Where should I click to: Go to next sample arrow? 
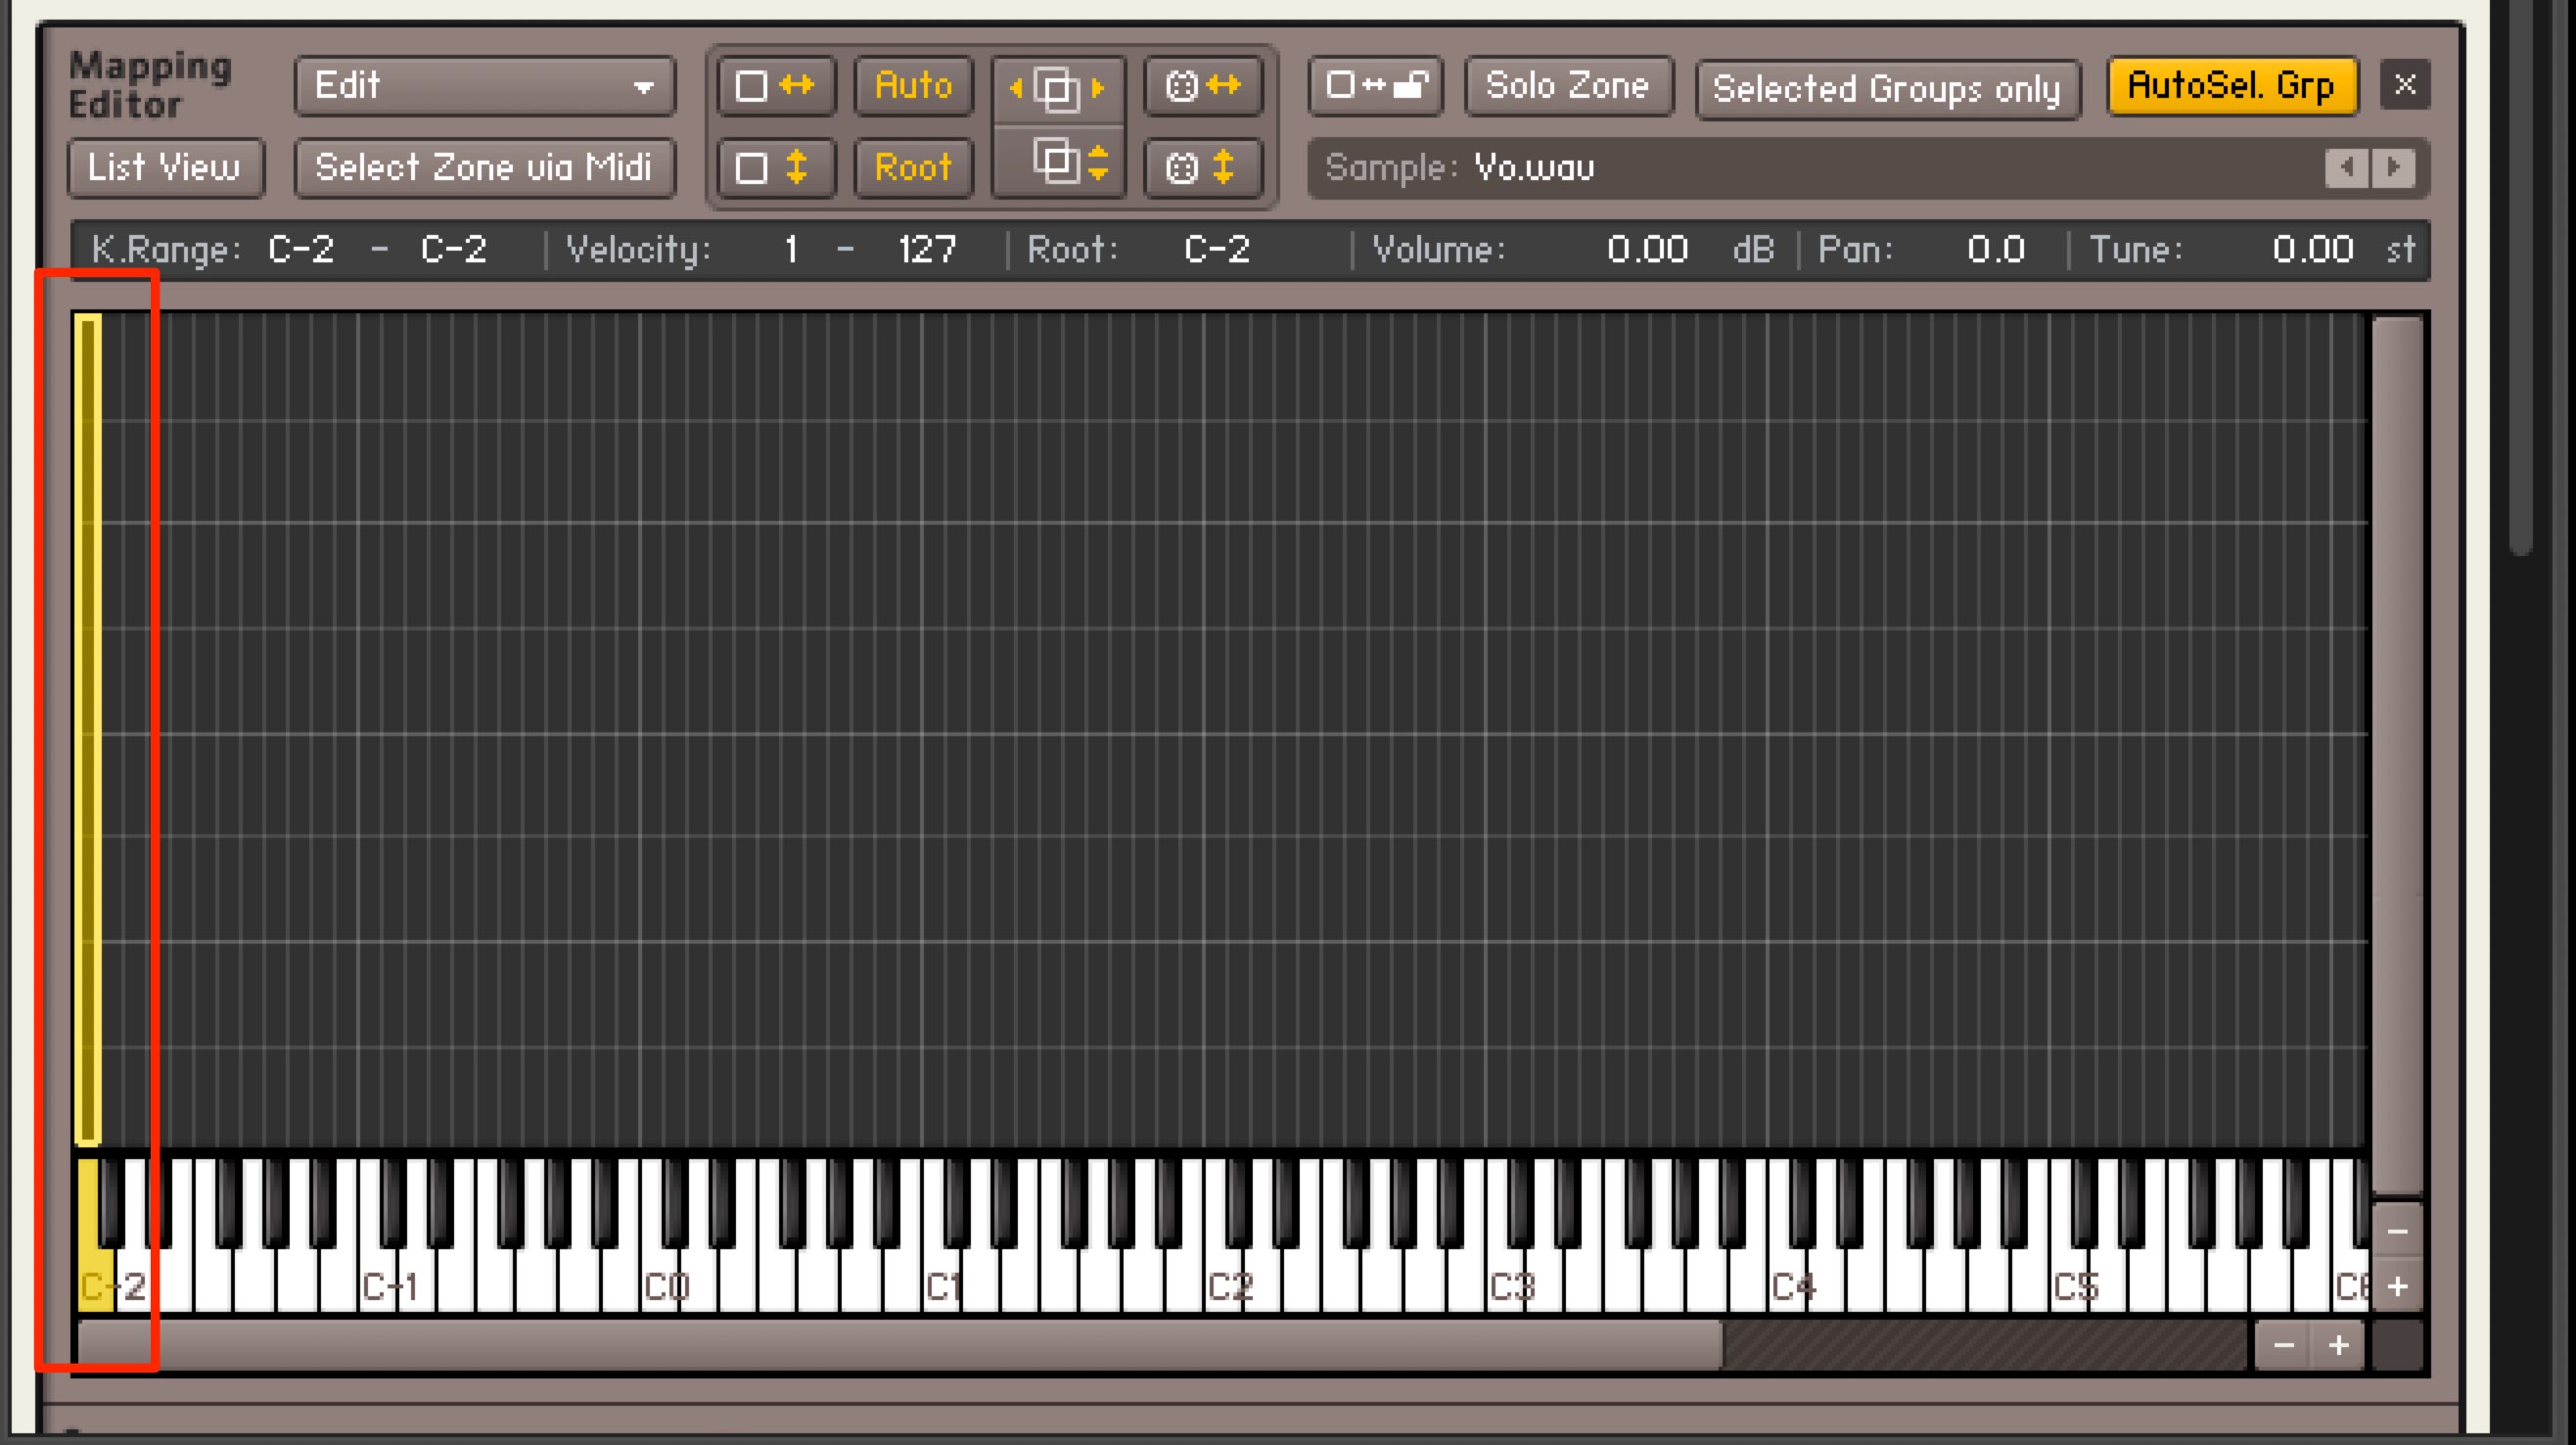click(2393, 167)
